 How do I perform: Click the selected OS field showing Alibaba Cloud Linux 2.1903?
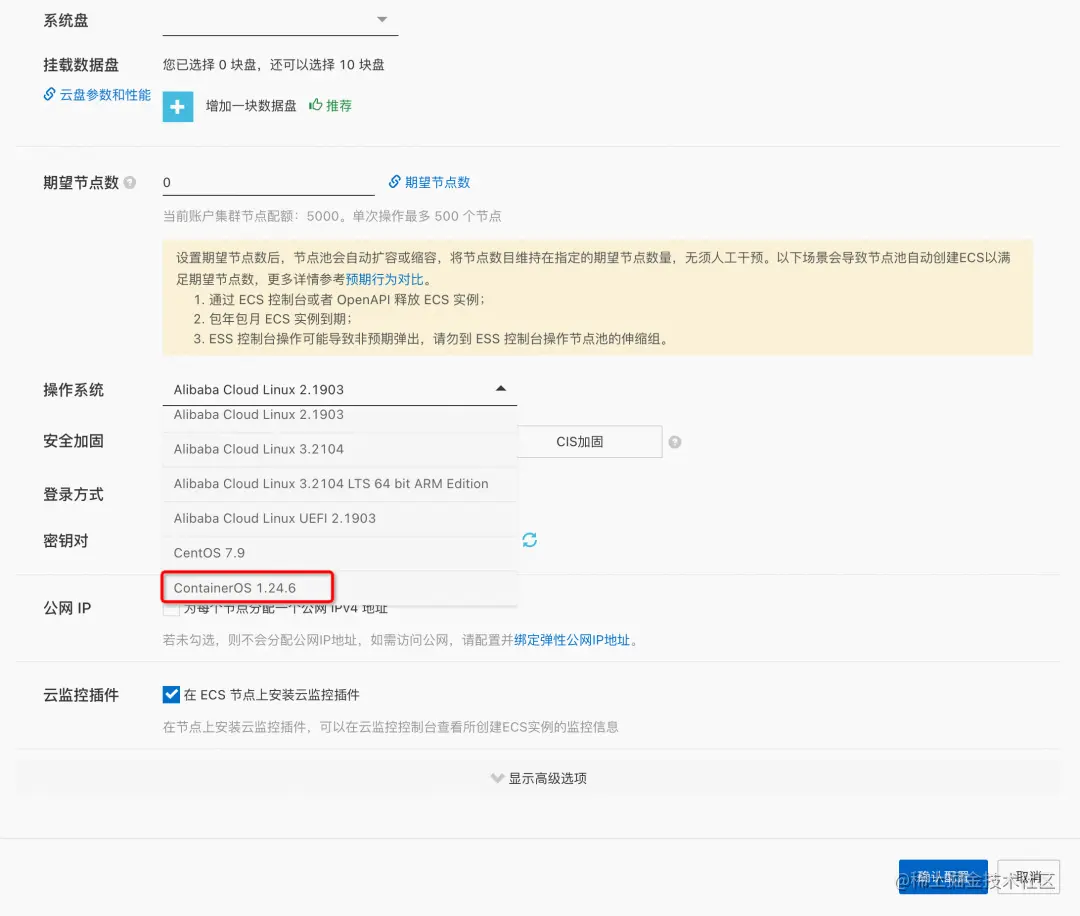pyautogui.click(x=340, y=390)
